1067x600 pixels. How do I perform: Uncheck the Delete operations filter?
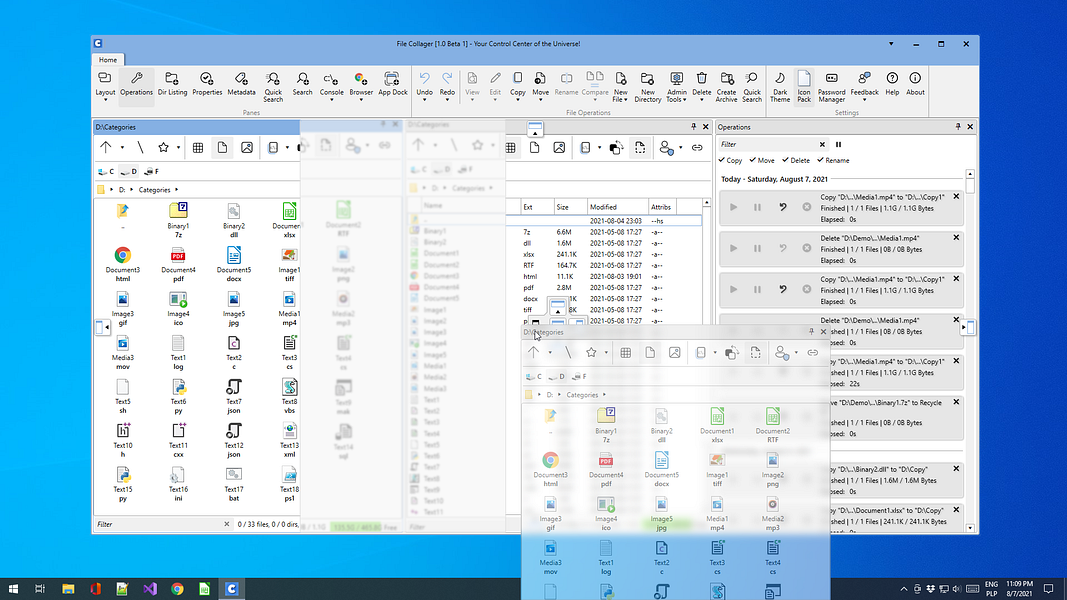pos(796,160)
